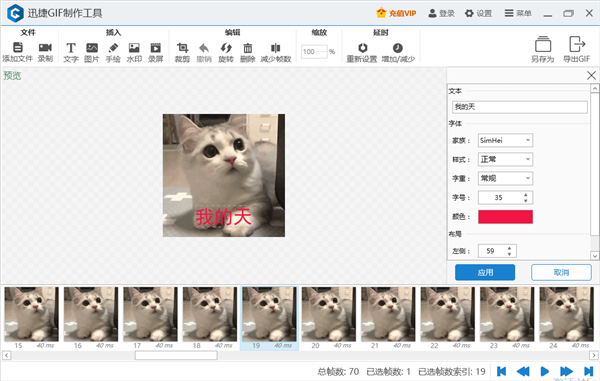This screenshot has width=600, height=381.
Task: Click the zoom percentage input field
Action: click(315, 51)
